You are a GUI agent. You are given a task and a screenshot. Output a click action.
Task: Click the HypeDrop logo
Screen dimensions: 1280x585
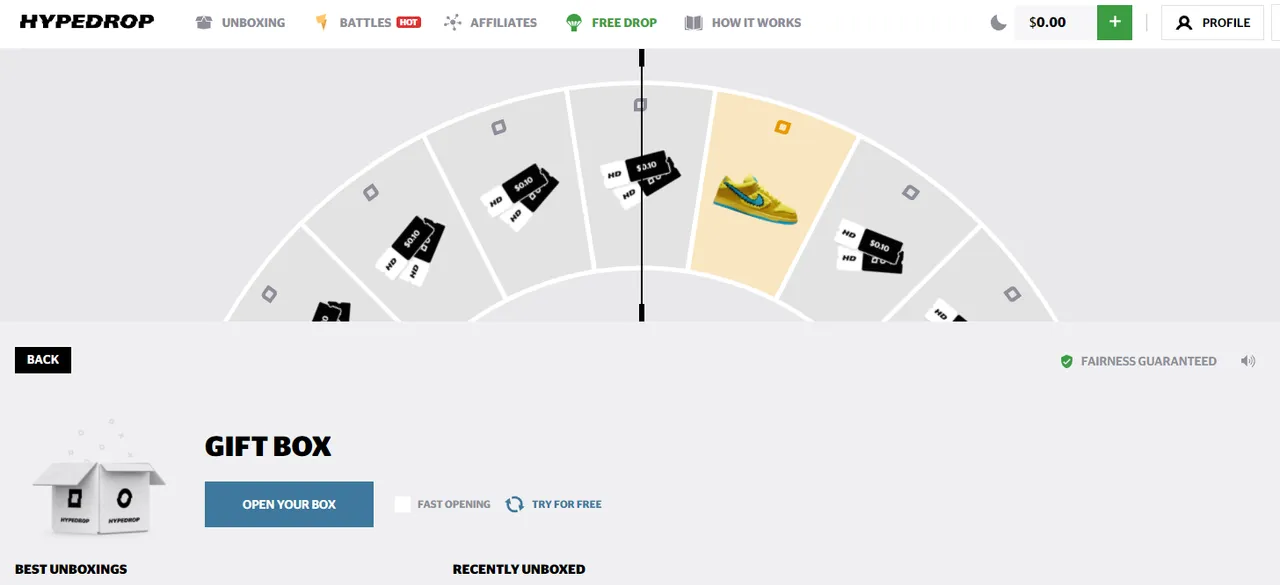(x=87, y=21)
